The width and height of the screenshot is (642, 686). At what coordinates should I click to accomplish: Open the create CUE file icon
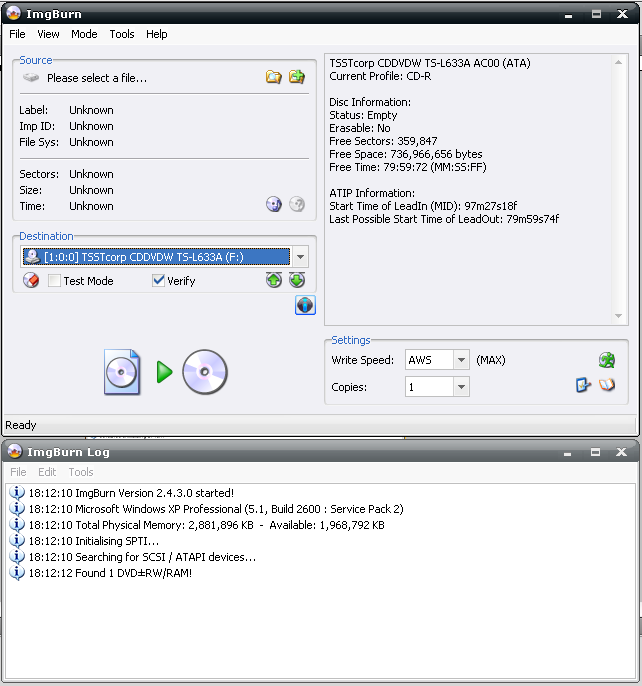coord(297,77)
